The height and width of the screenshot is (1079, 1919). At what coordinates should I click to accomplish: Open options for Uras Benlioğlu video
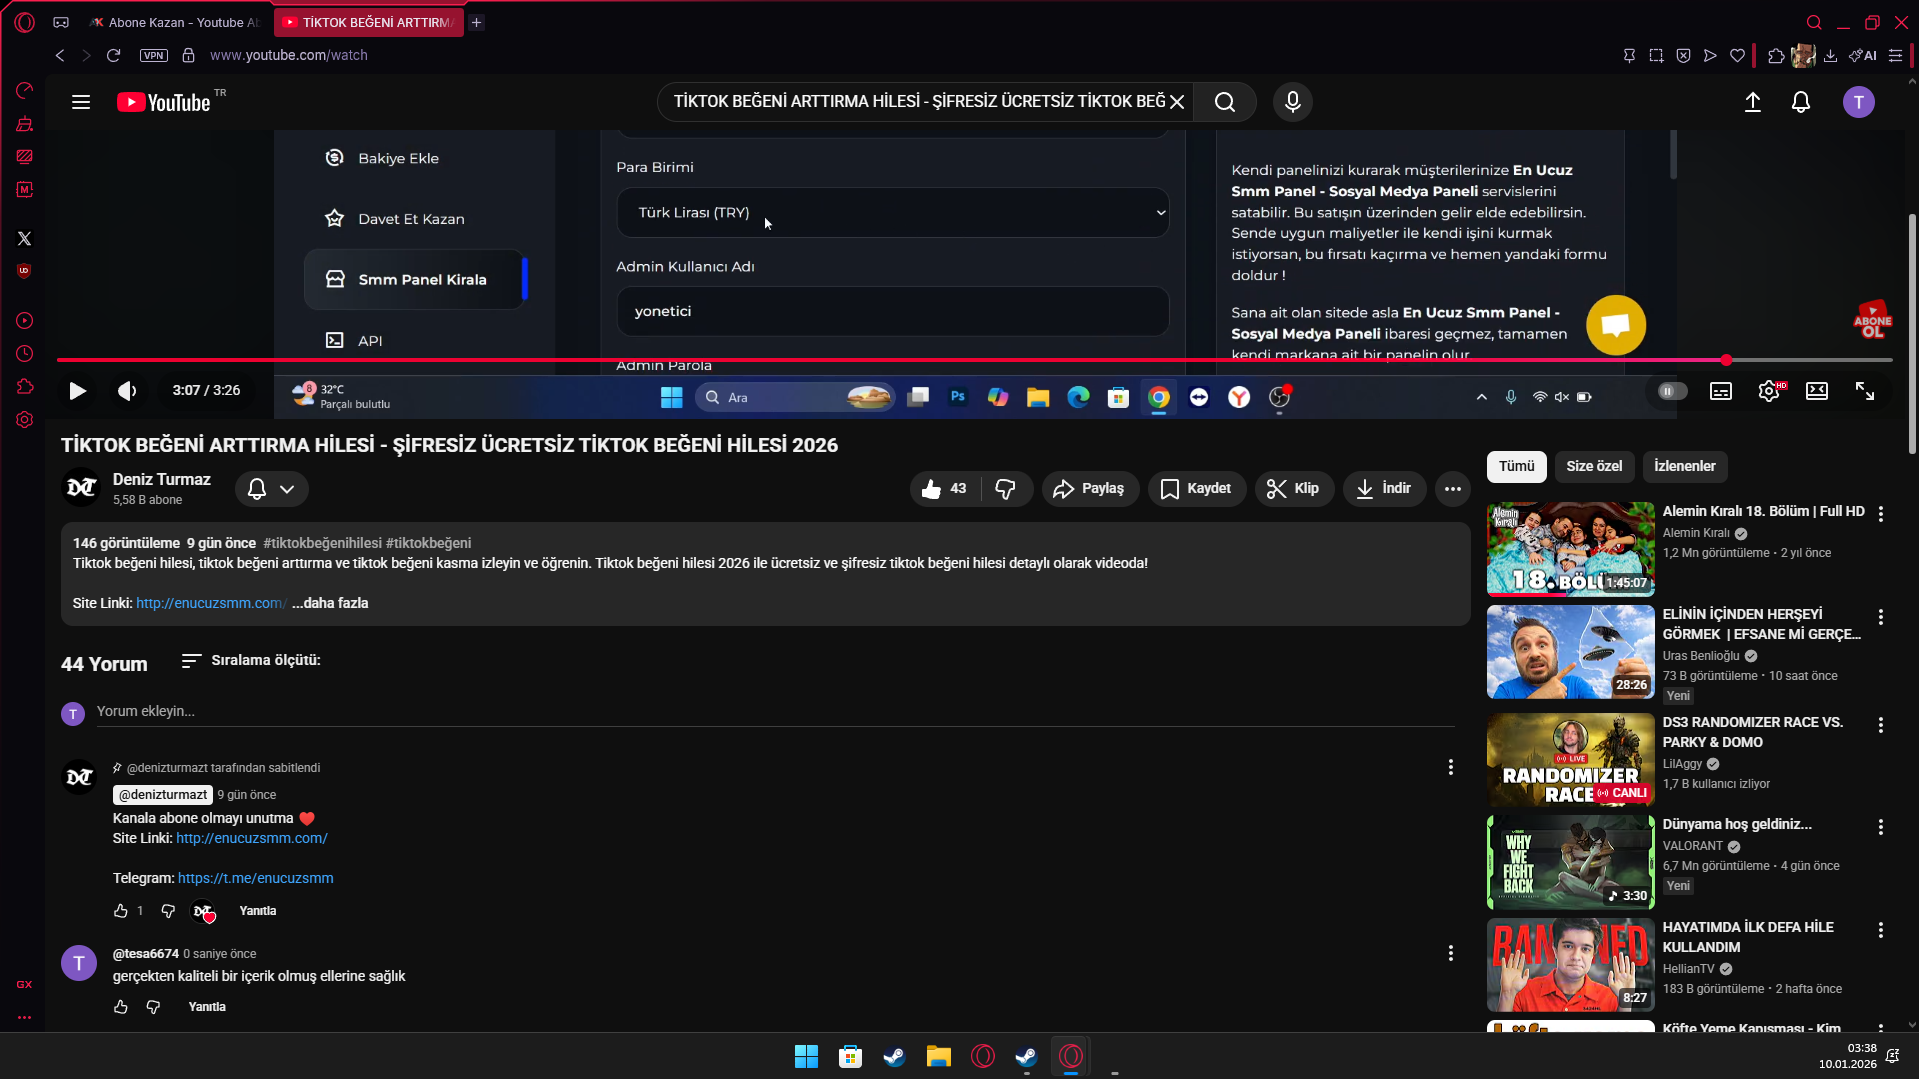(x=1881, y=617)
